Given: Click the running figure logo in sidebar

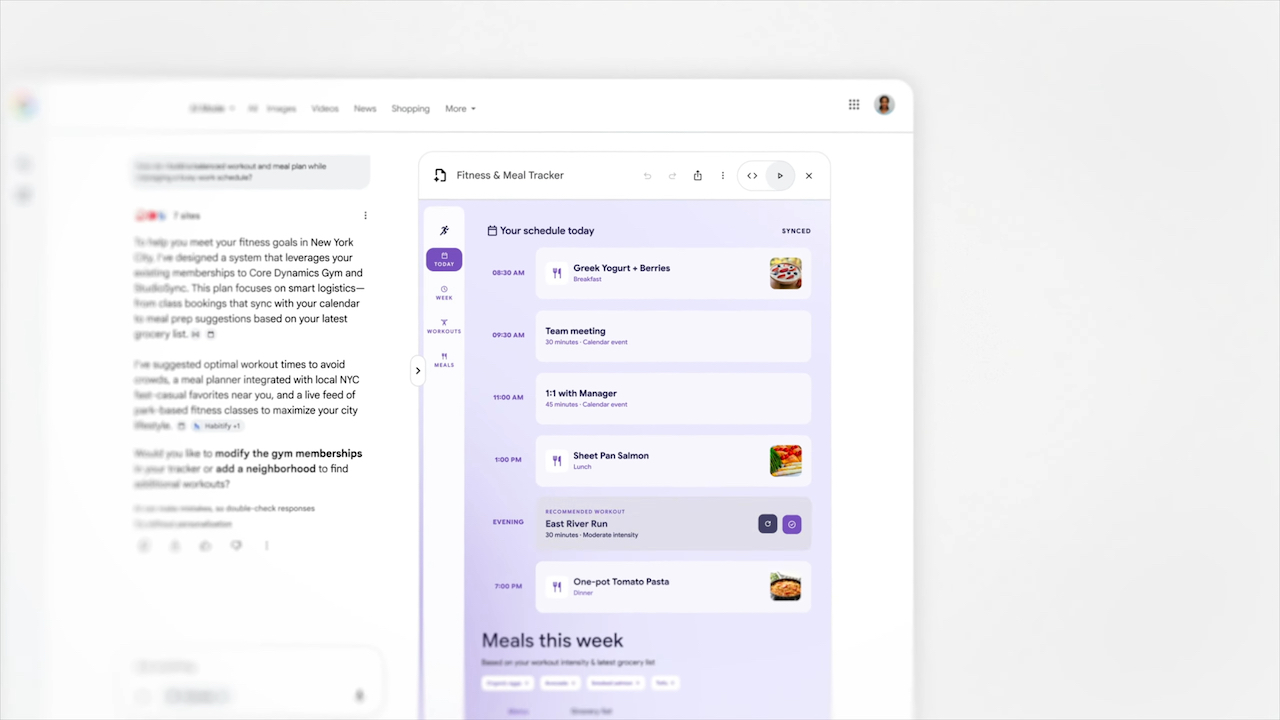Looking at the screenshot, I should click(444, 230).
